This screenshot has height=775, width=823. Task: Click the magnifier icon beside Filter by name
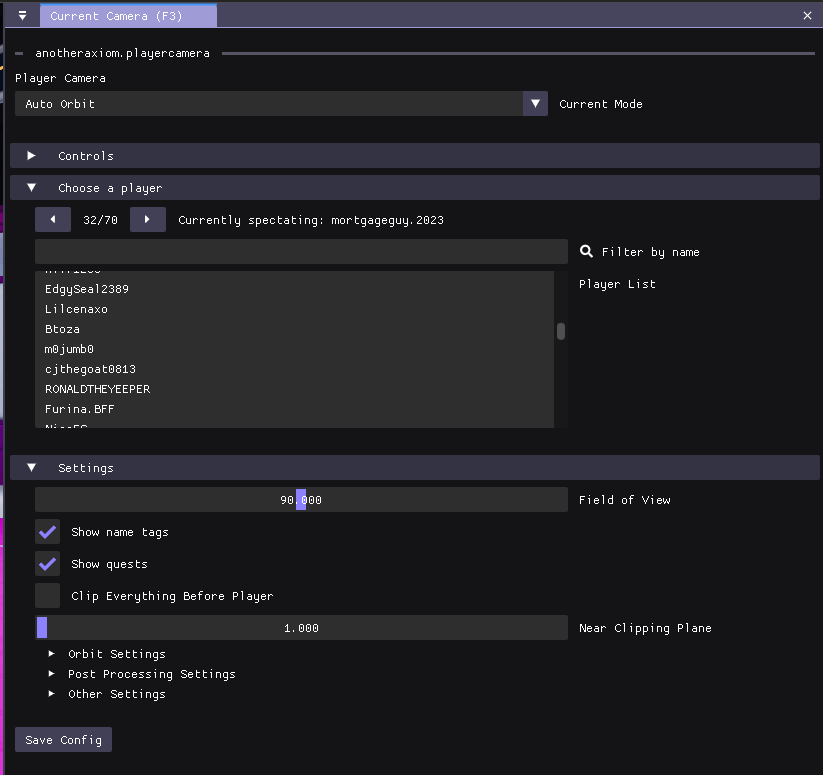(x=586, y=251)
